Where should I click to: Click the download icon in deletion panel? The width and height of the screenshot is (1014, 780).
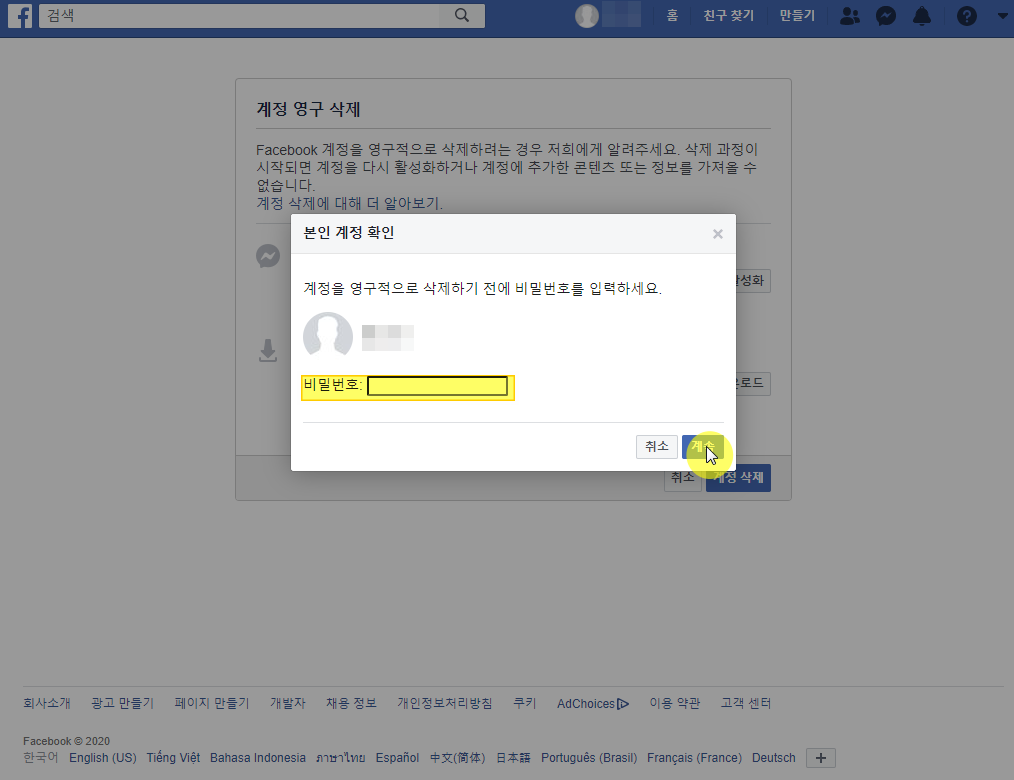tap(268, 351)
